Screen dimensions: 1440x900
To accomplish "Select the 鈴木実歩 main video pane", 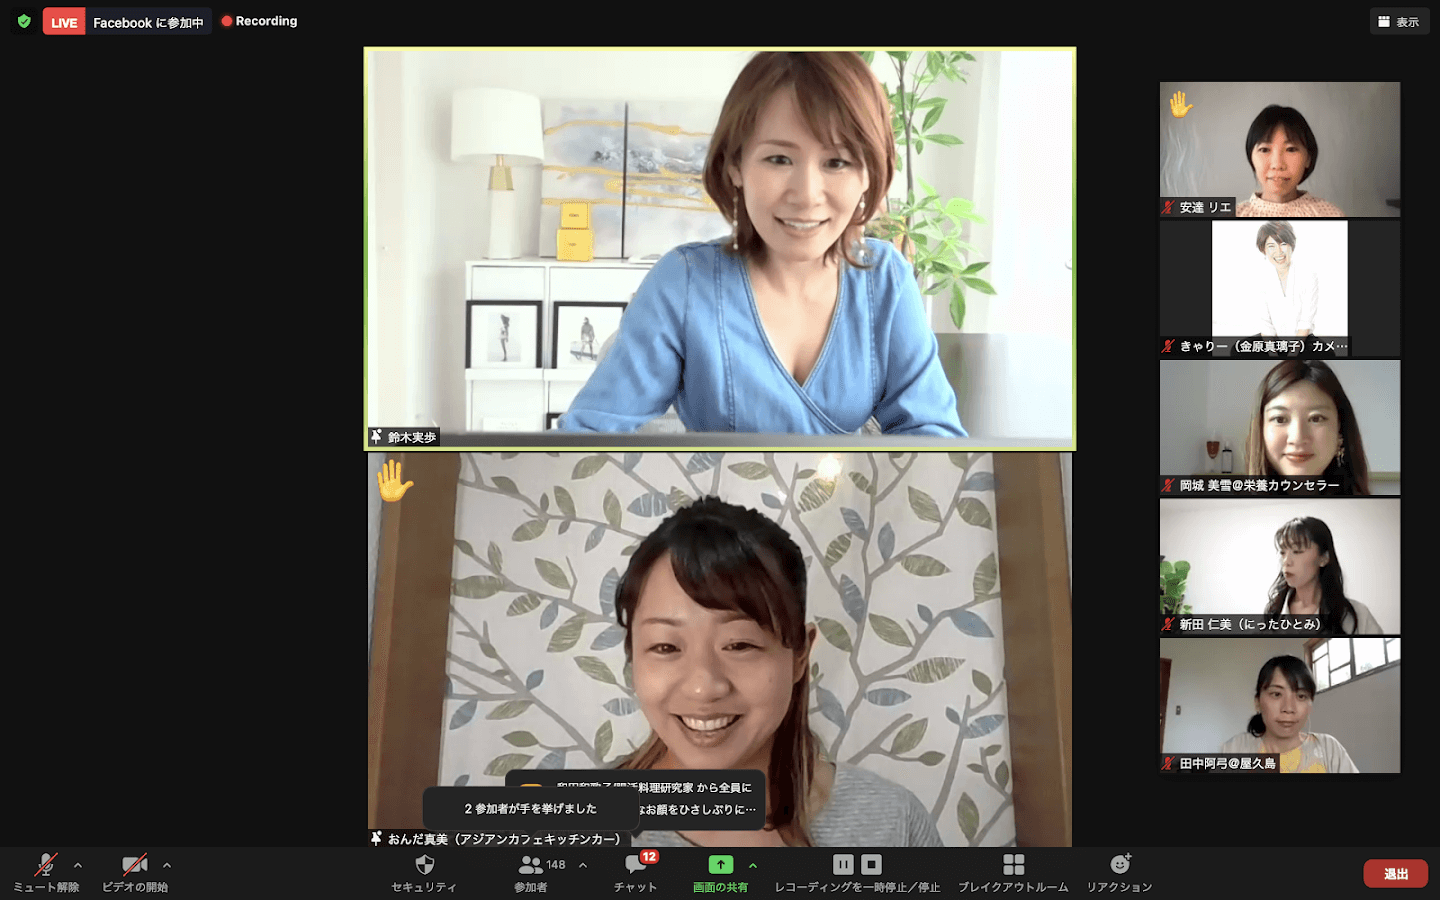I will click(x=720, y=248).
